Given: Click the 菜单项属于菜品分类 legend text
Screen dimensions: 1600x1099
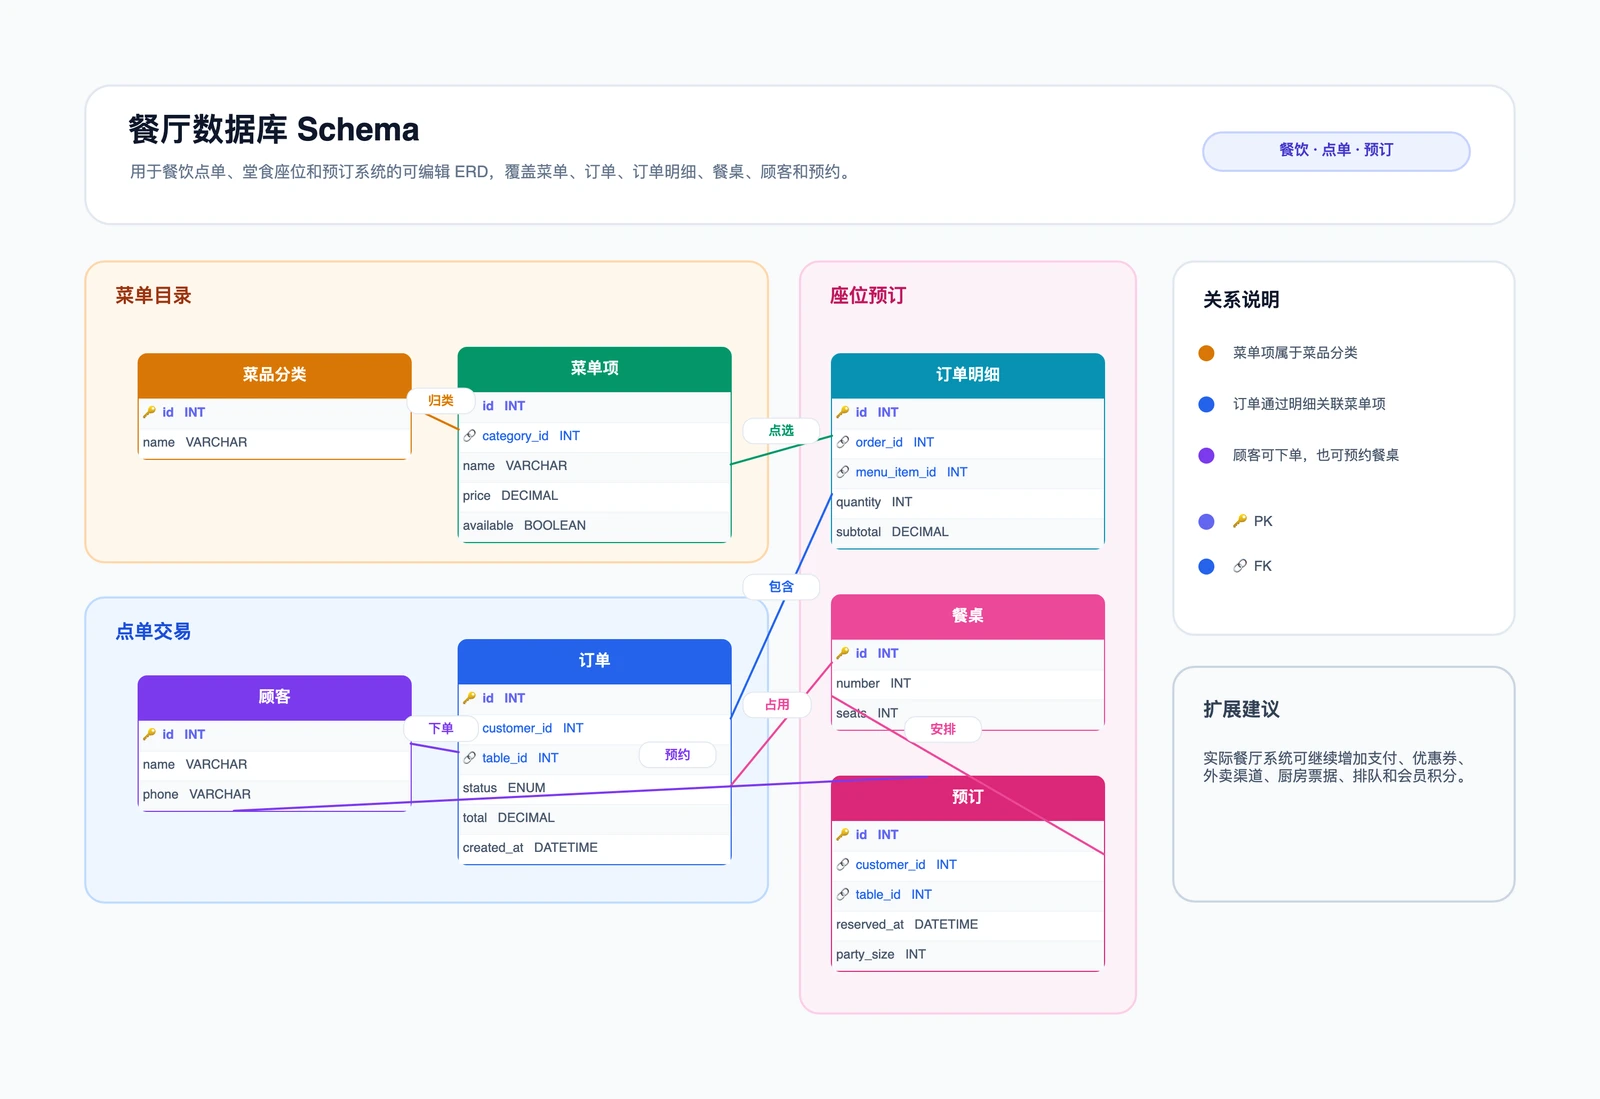Looking at the screenshot, I should (1295, 353).
